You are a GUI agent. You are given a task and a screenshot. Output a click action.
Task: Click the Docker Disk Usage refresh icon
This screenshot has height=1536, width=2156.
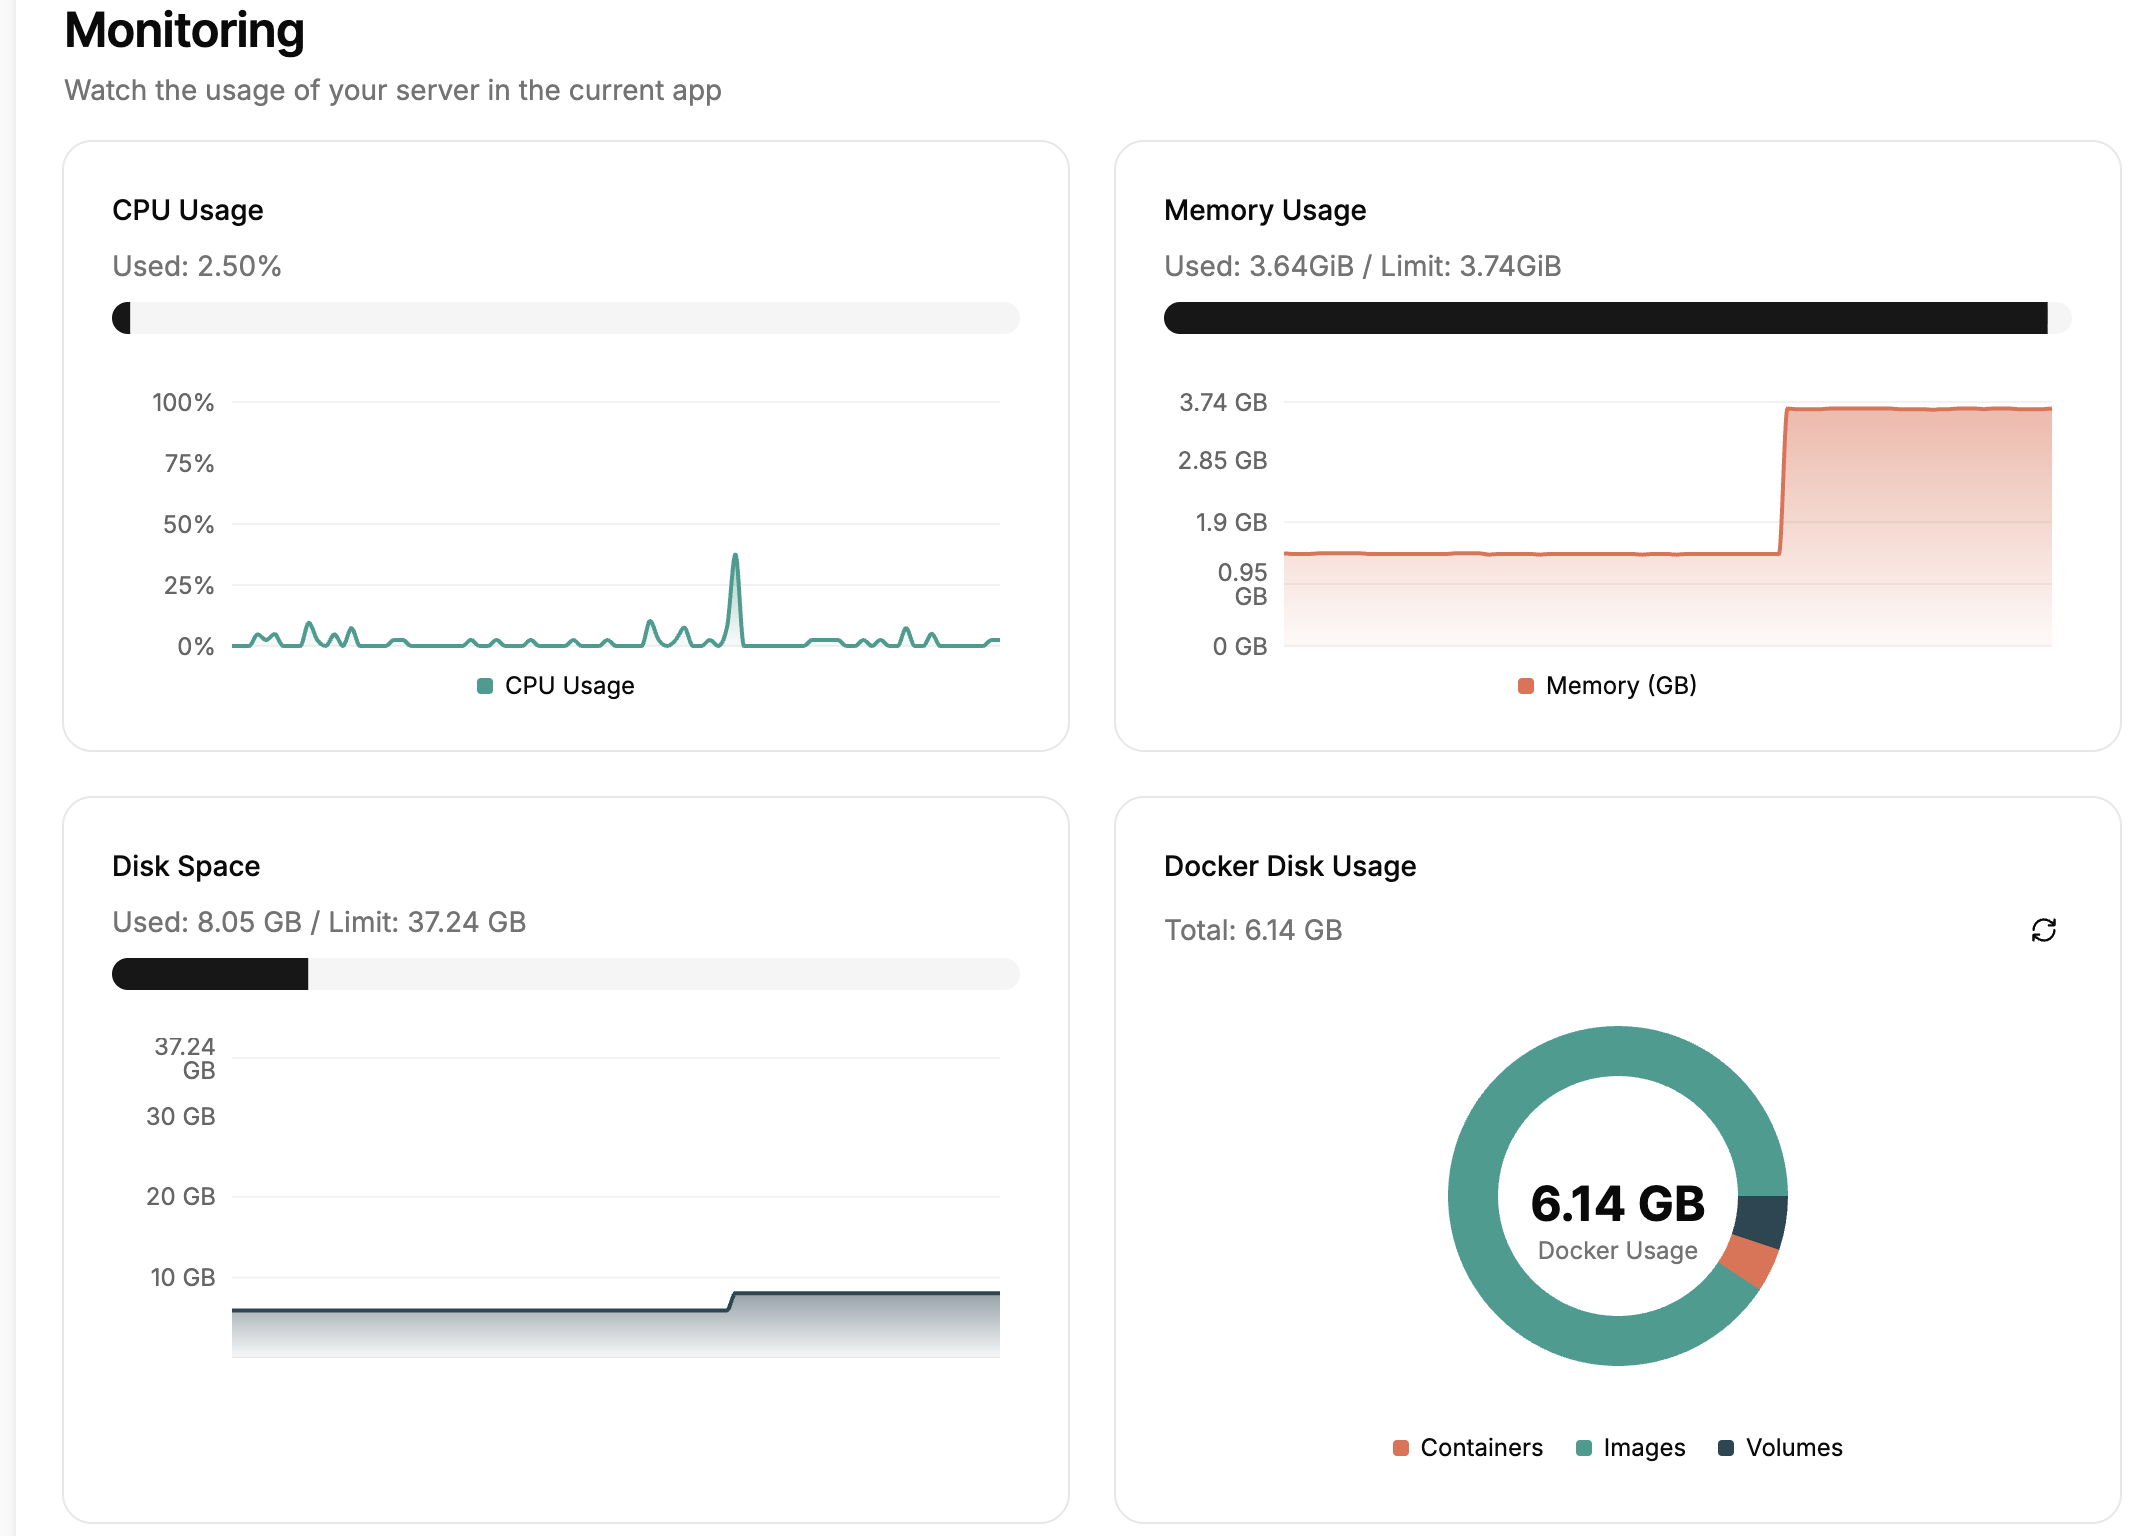click(2043, 930)
